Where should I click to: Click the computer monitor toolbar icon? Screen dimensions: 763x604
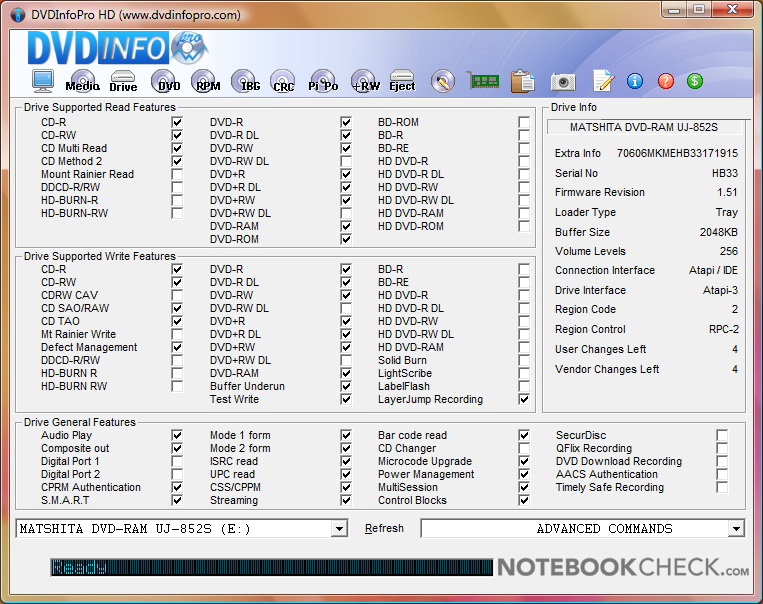tap(43, 81)
